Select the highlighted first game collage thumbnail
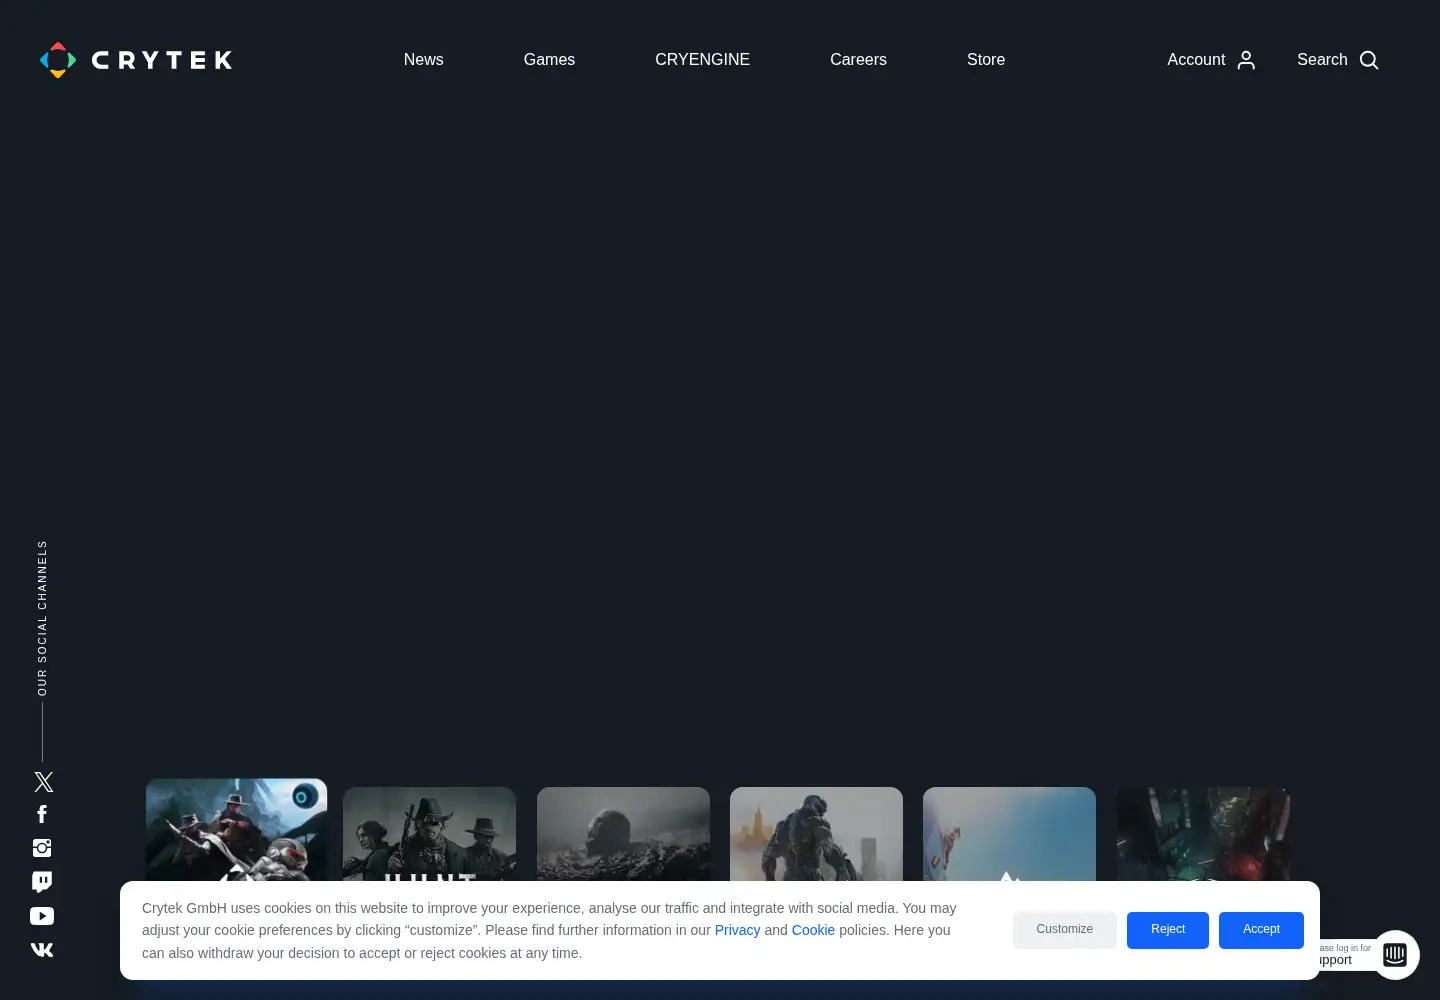The width and height of the screenshot is (1440, 1000). point(236,830)
